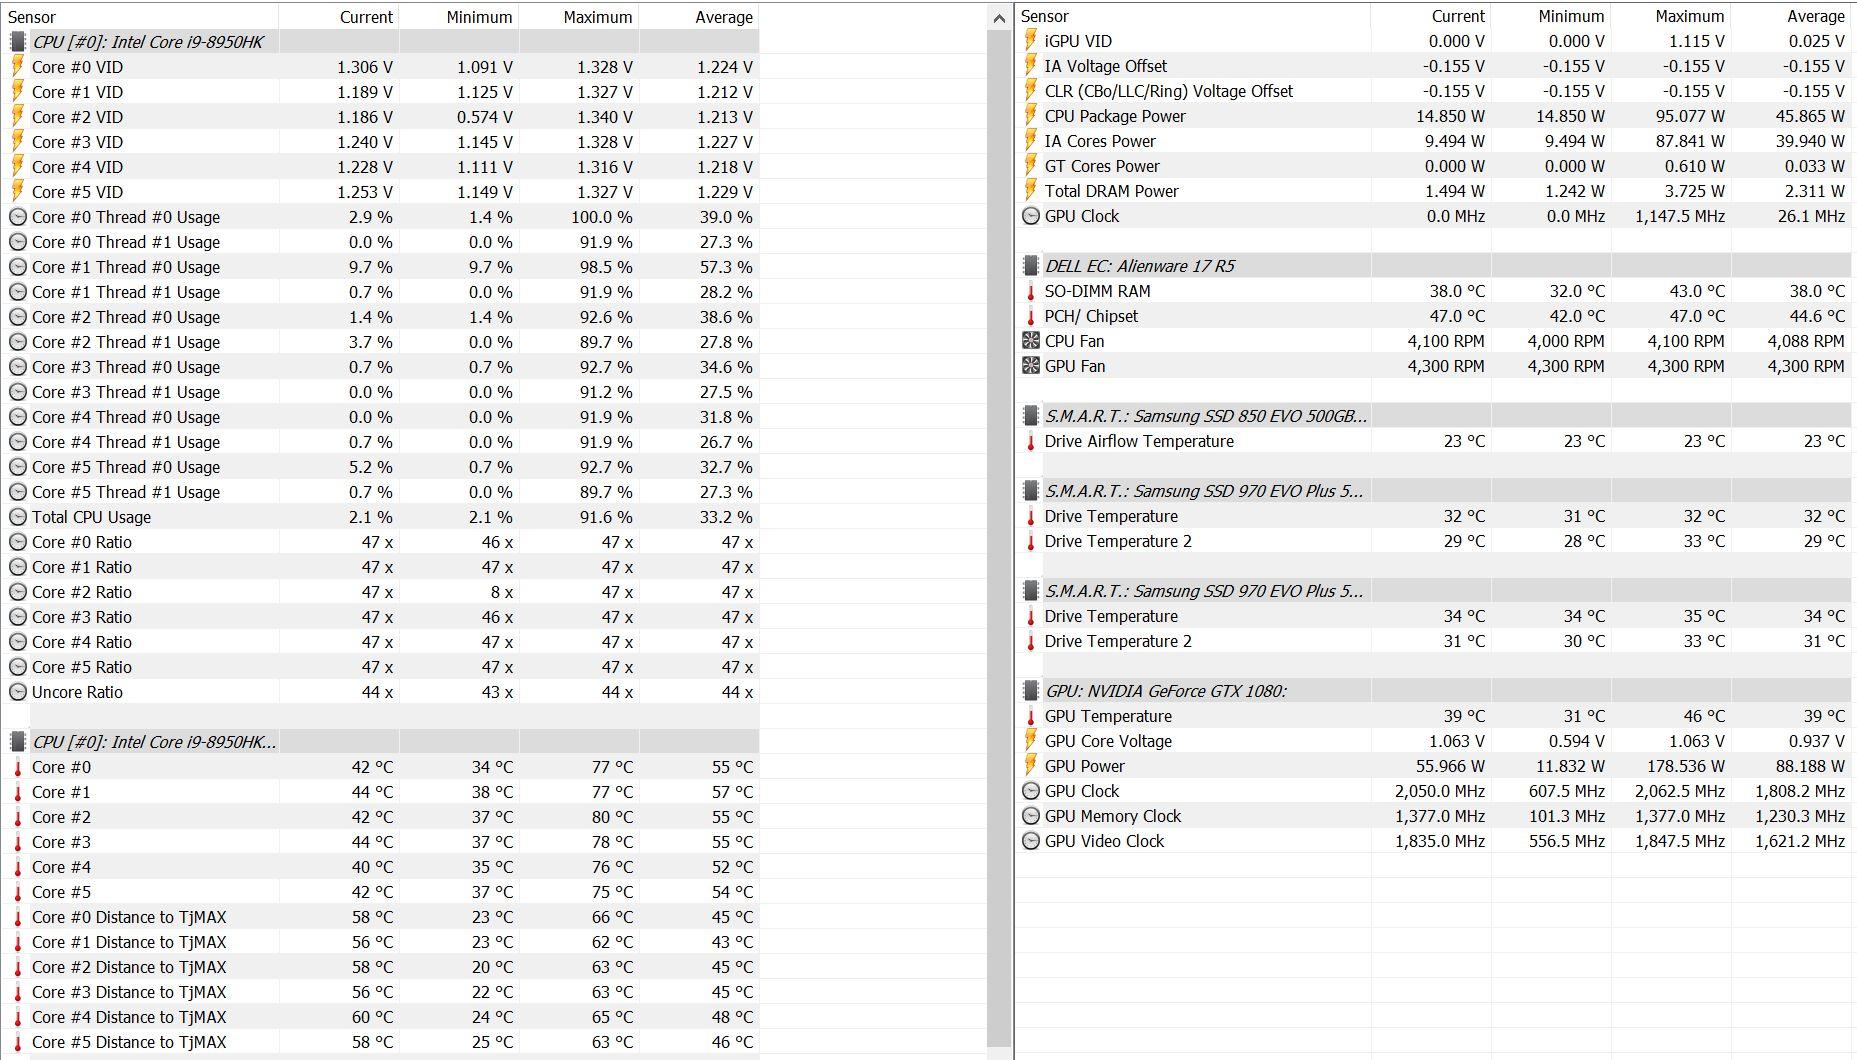The height and width of the screenshot is (1060, 1857).
Task: Click the left panel vertical scrollbar thumb
Action: (x=999, y=538)
